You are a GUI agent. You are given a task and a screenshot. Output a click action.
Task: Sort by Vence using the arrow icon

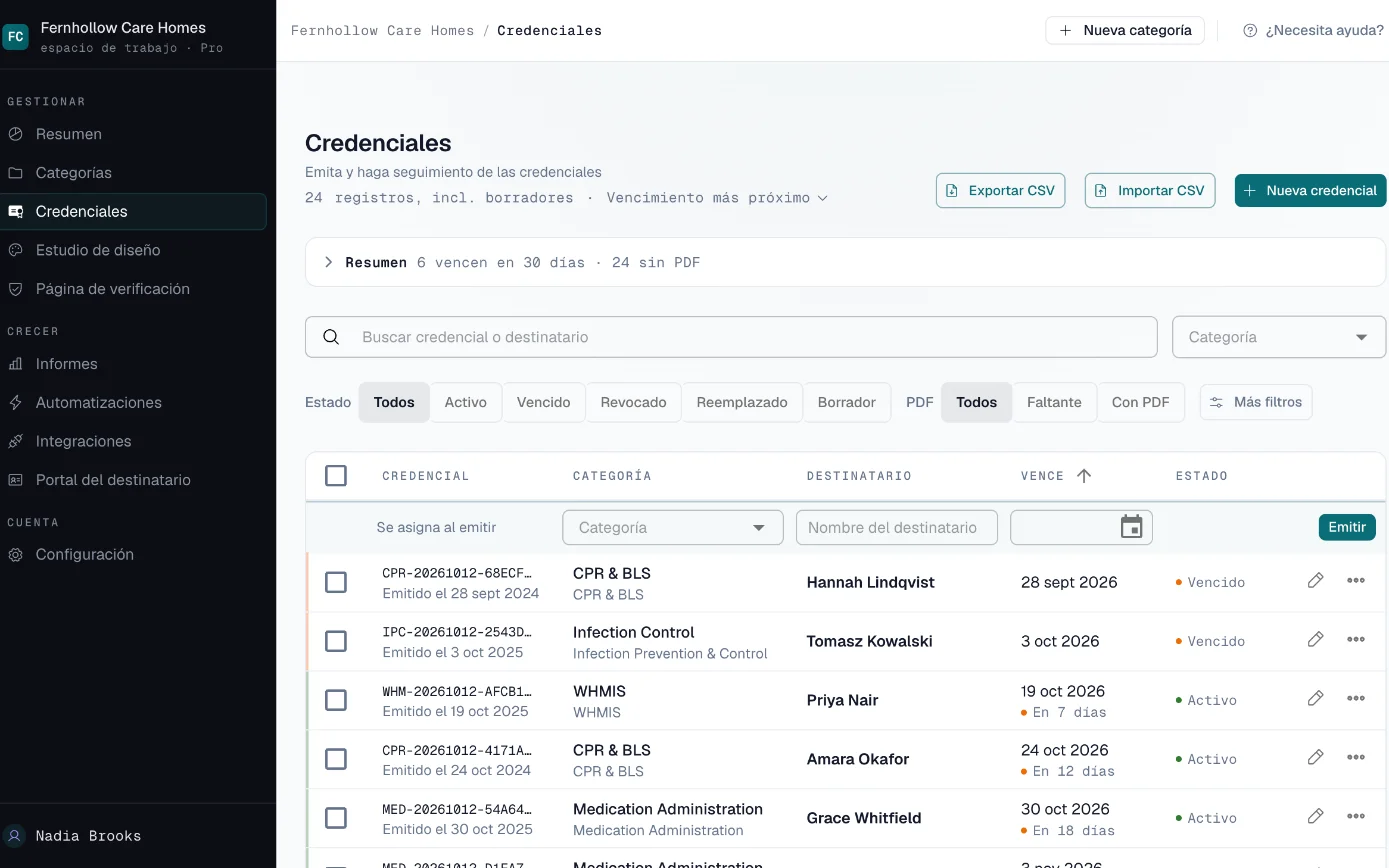[1083, 476]
